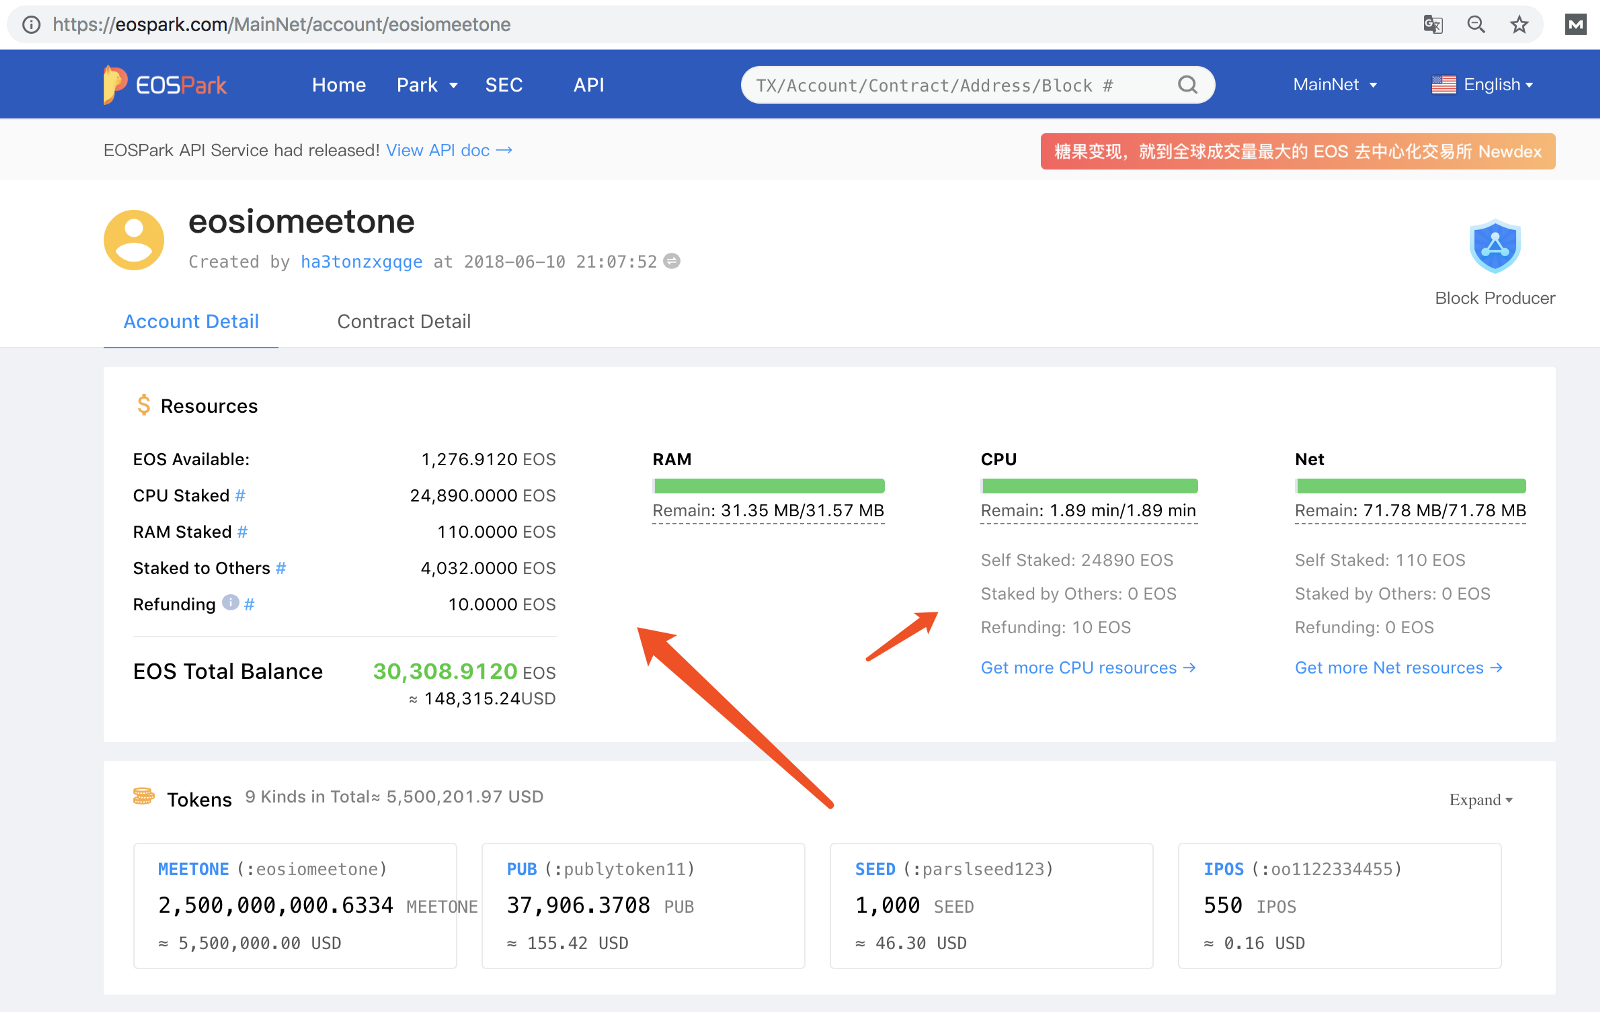Click the coins icon beside the Tokens heading
The height and width of the screenshot is (1012, 1600).
[x=144, y=796]
